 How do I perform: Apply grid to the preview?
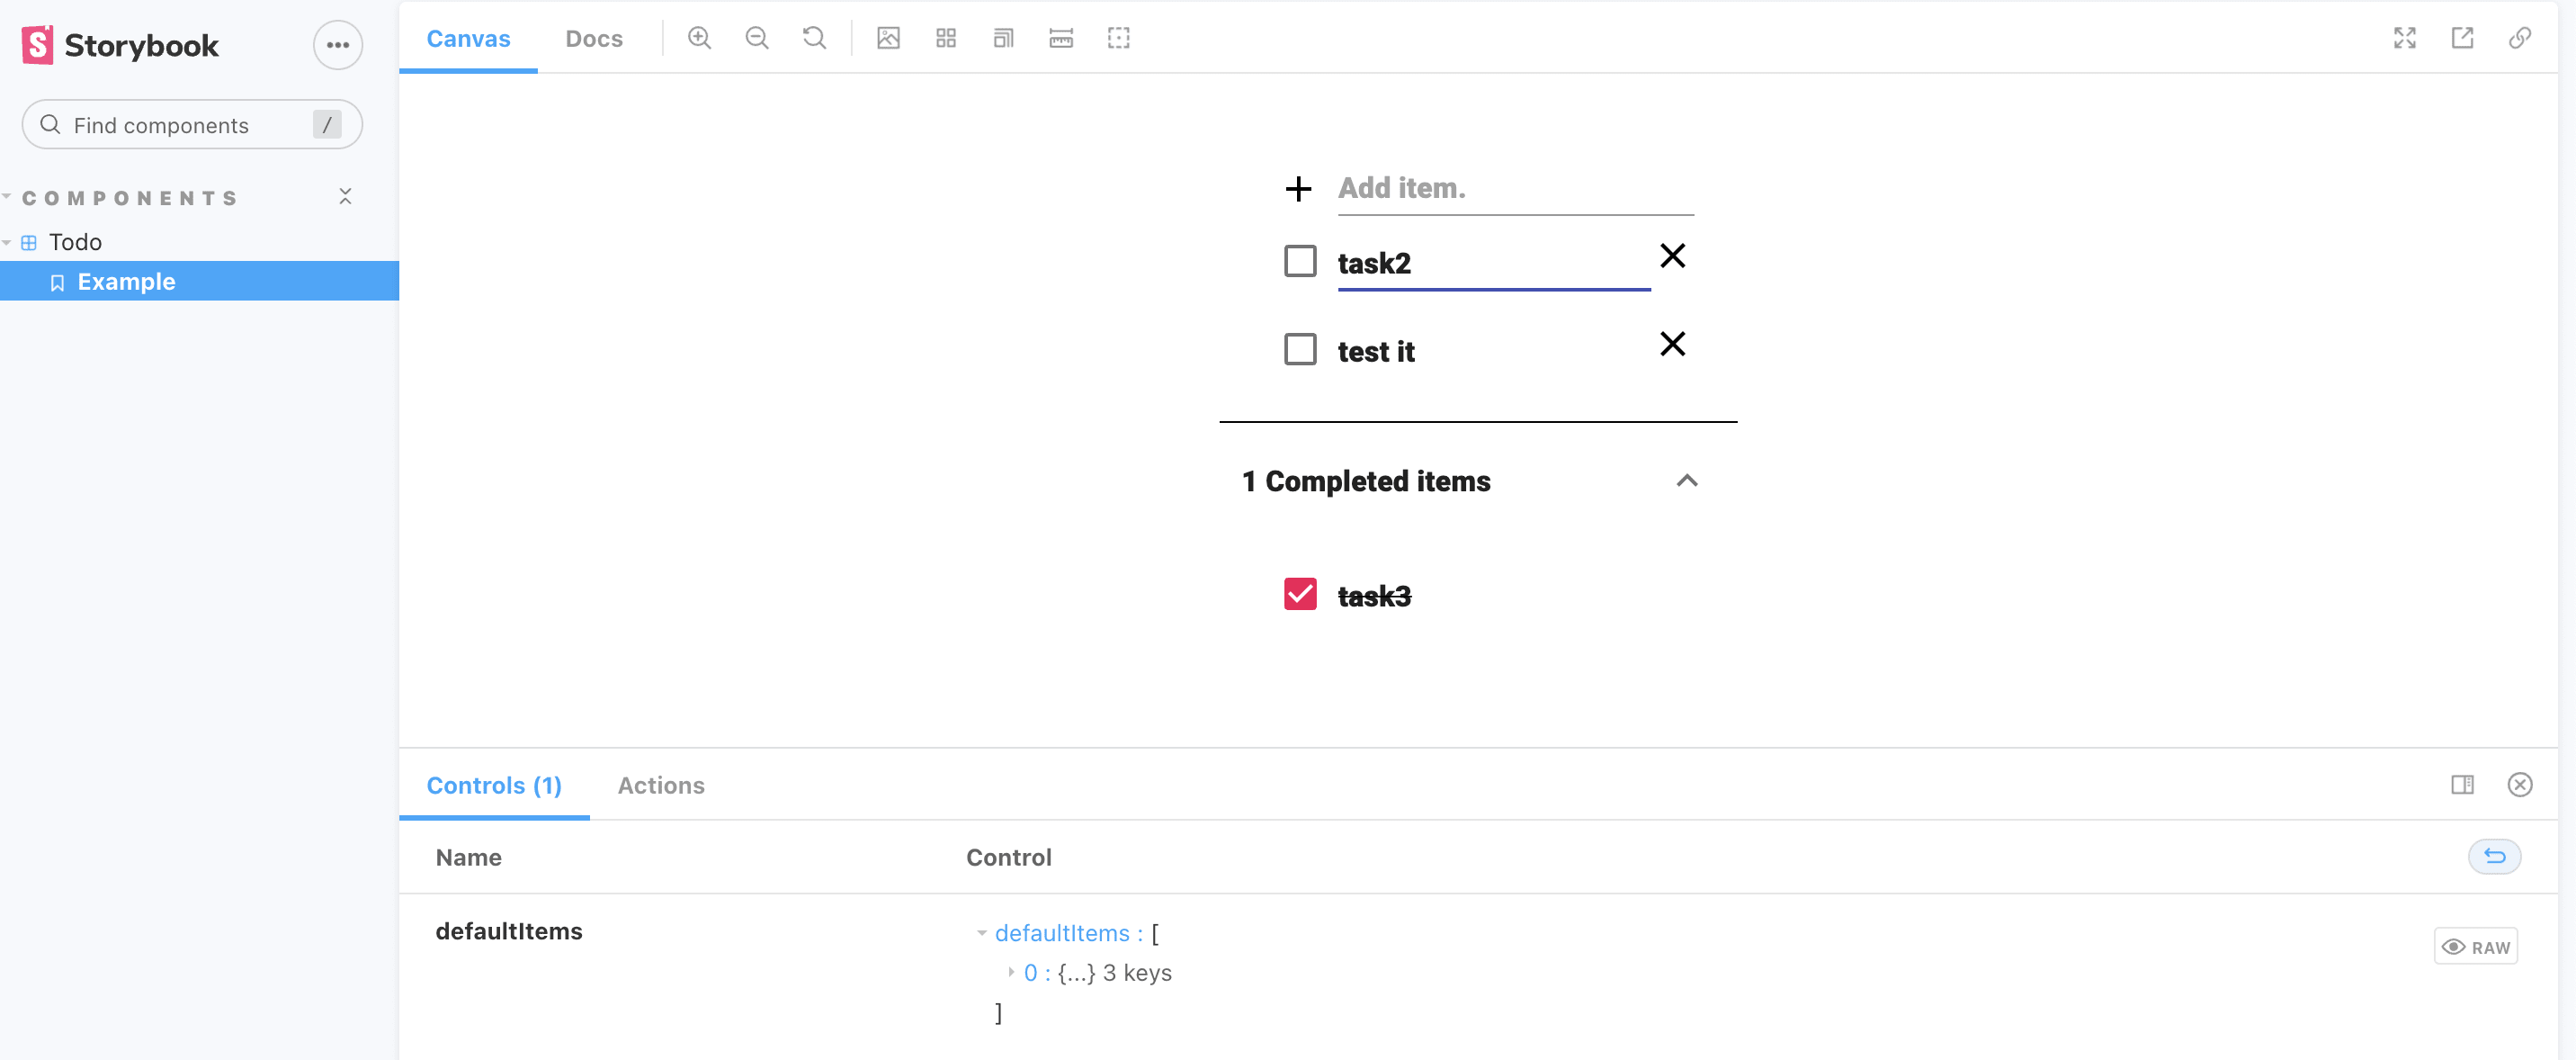946,38
